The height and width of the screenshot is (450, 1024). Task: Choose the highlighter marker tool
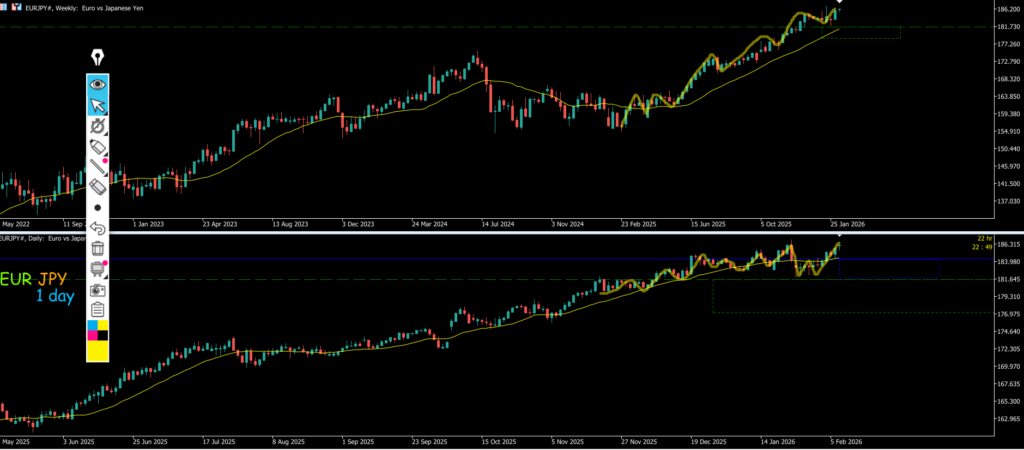click(x=99, y=147)
